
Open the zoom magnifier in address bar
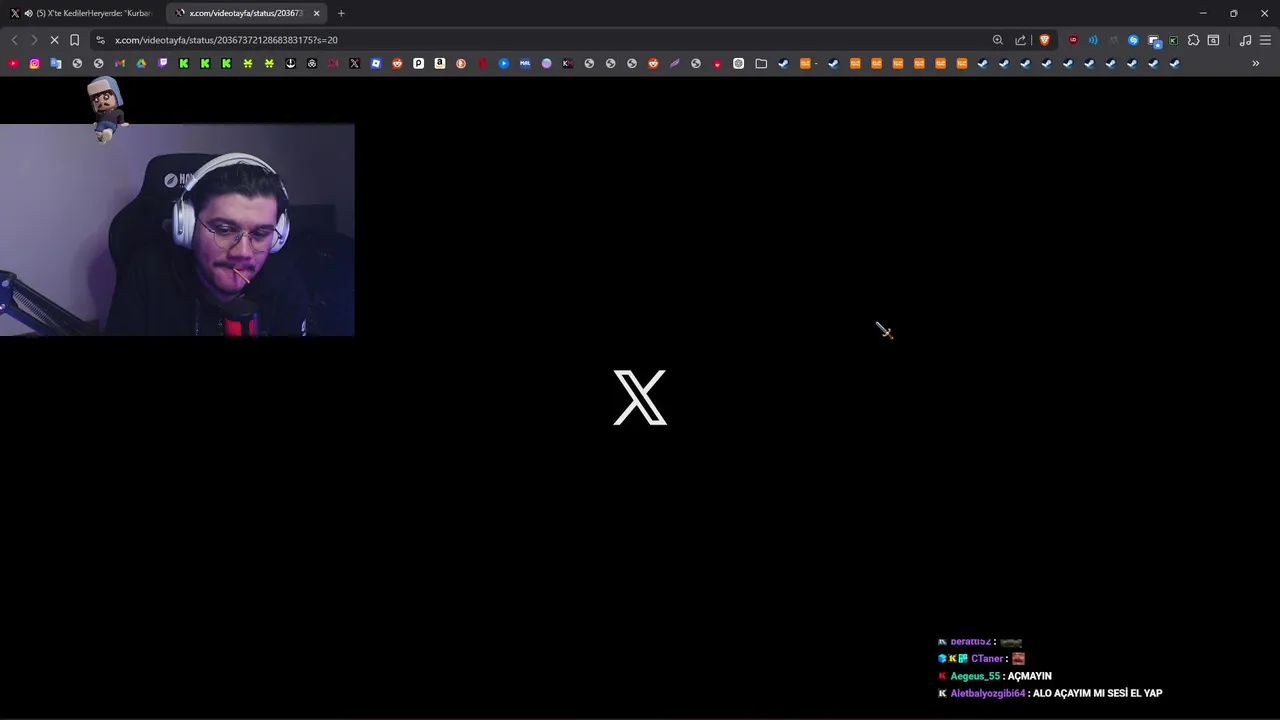[997, 40]
